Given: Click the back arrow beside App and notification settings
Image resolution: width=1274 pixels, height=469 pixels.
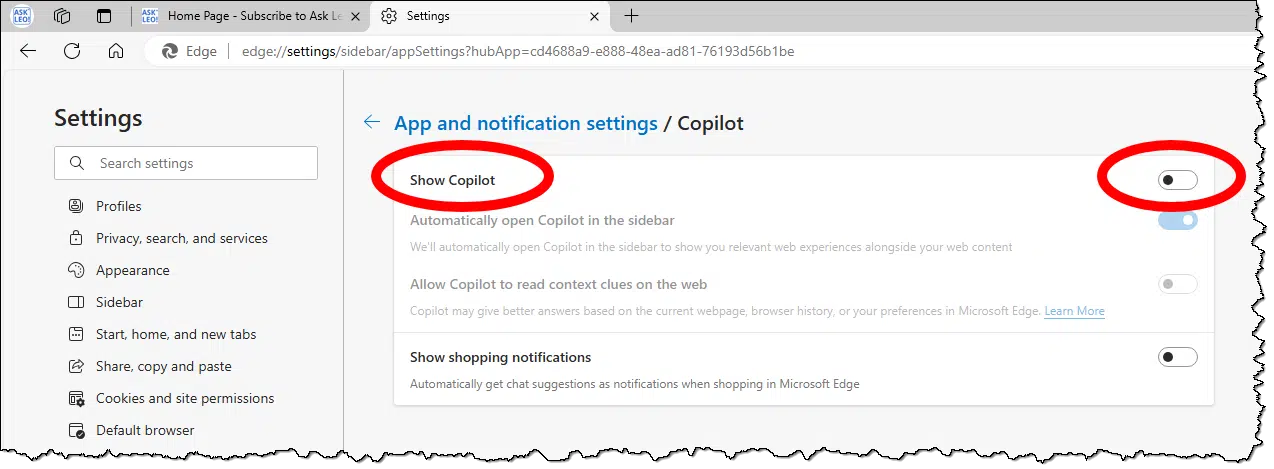Looking at the screenshot, I should point(372,122).
